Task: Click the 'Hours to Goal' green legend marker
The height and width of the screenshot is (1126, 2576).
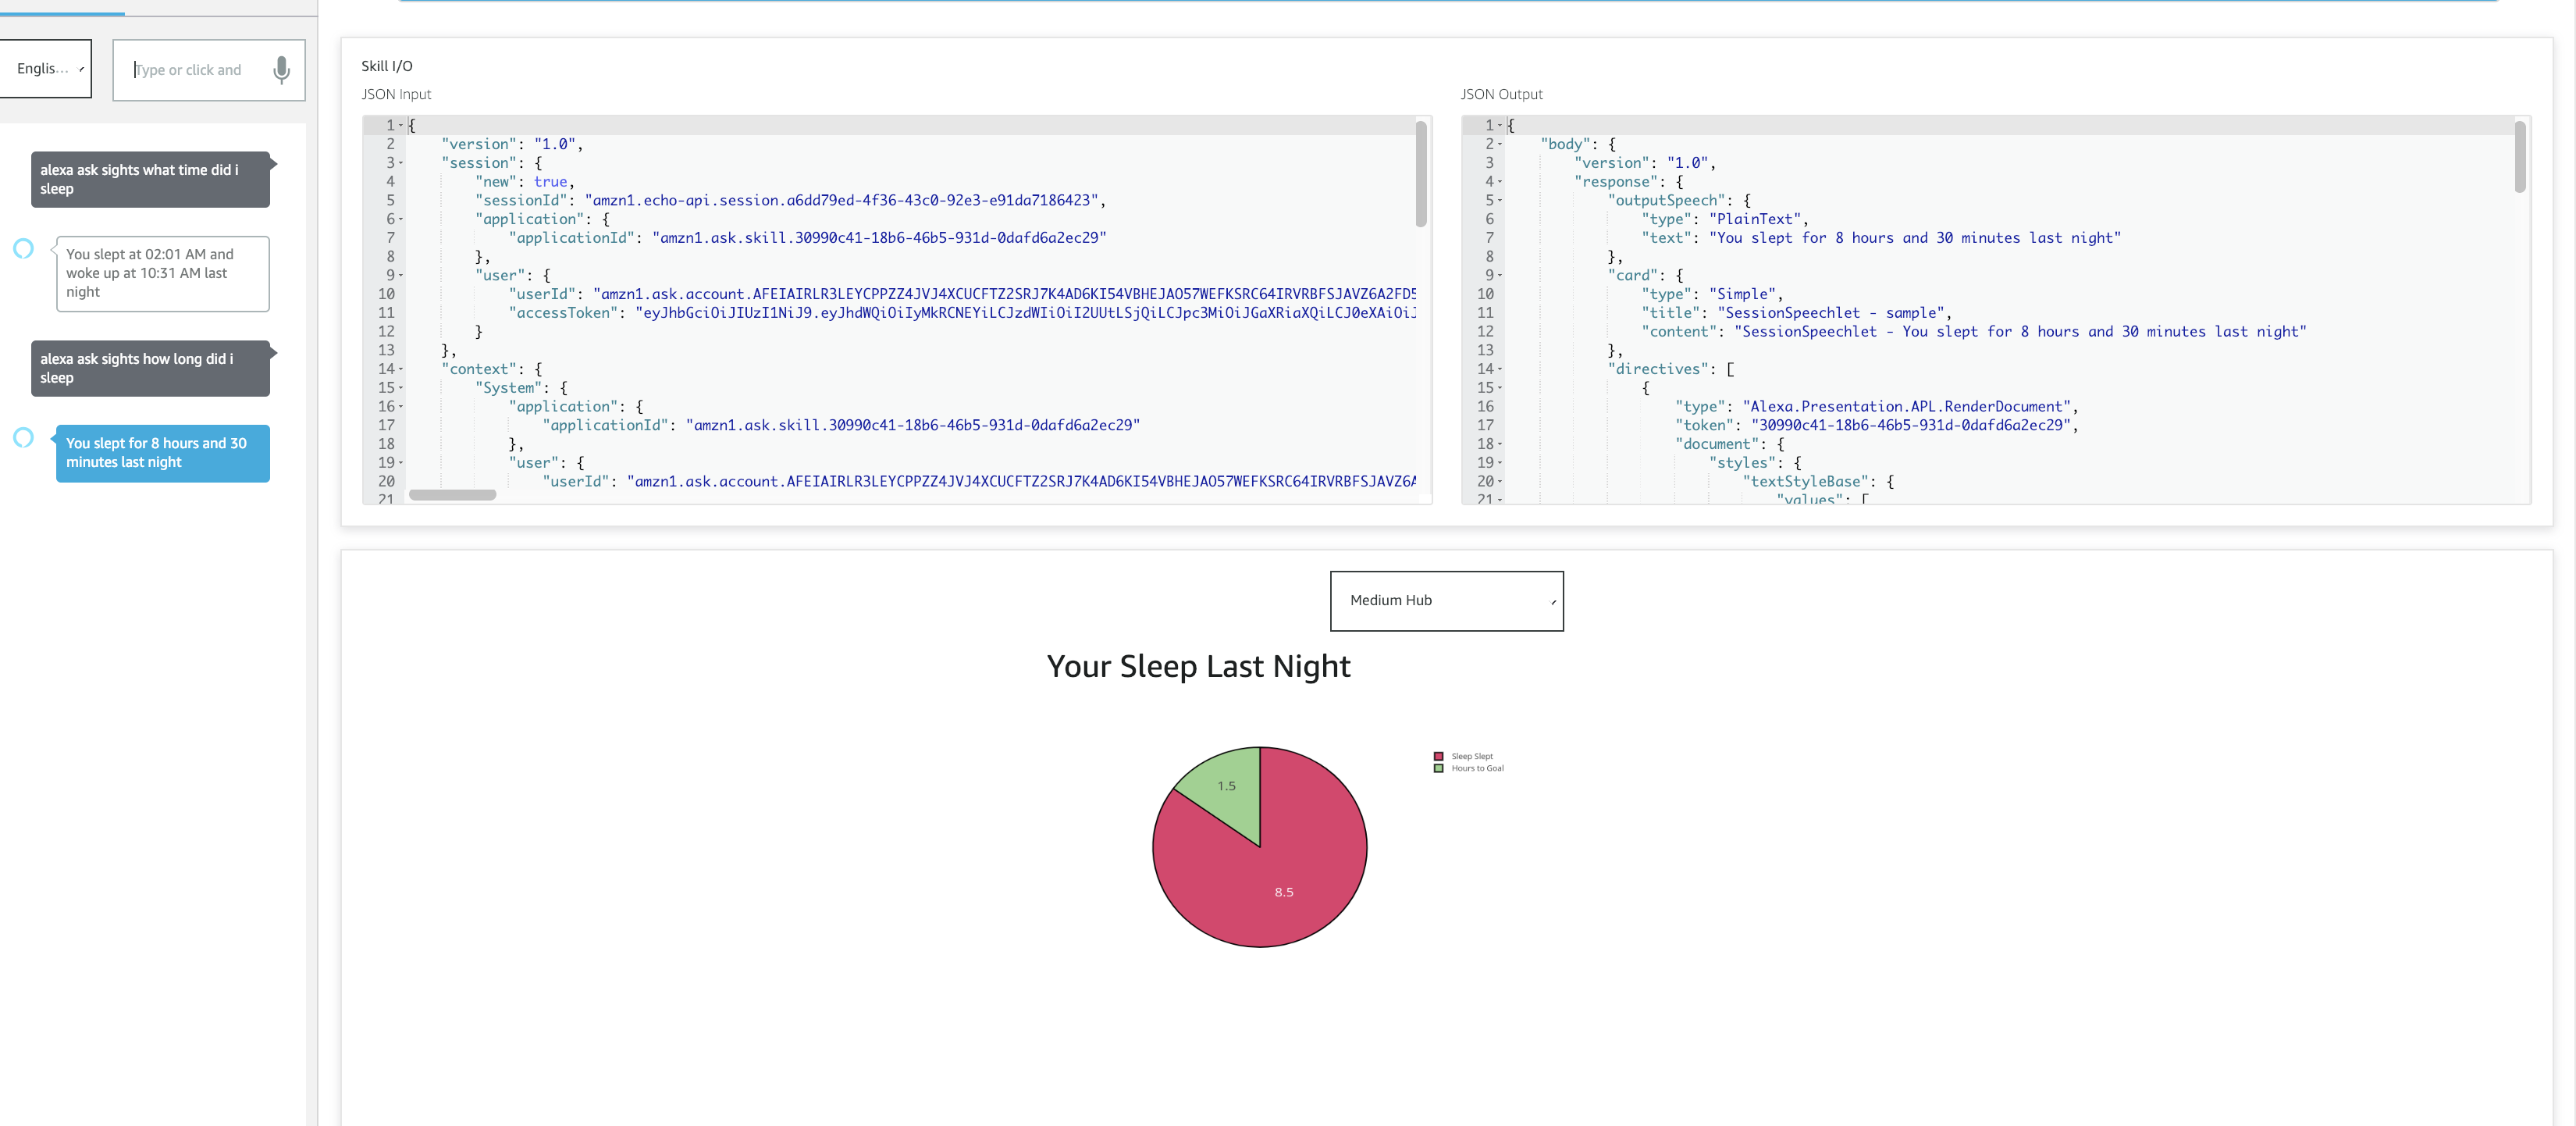Action: pos(1438,768)
